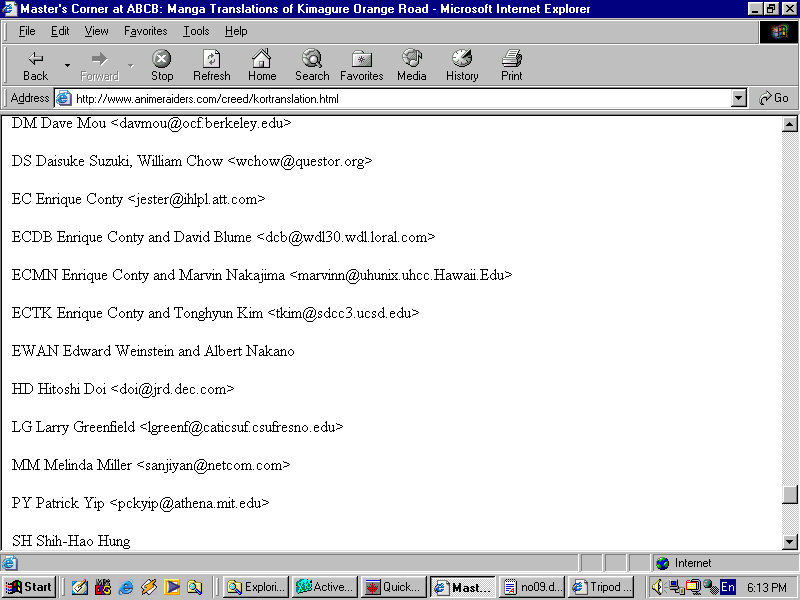Open the Help menu
The image size is (800, 600).
coord(236,31)
